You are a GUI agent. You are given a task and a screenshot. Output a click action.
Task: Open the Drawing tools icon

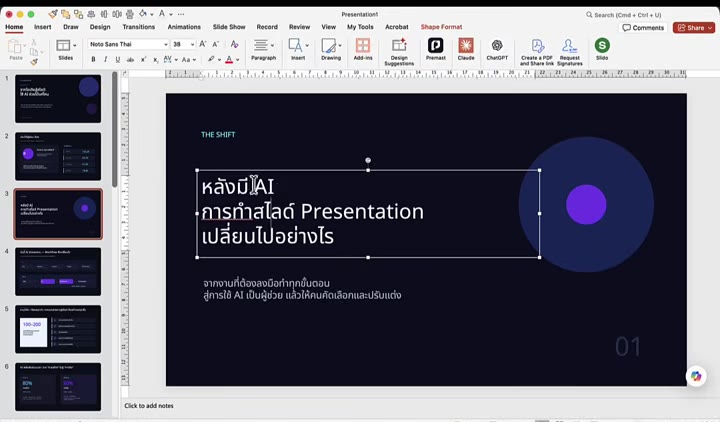pos(329,45)
